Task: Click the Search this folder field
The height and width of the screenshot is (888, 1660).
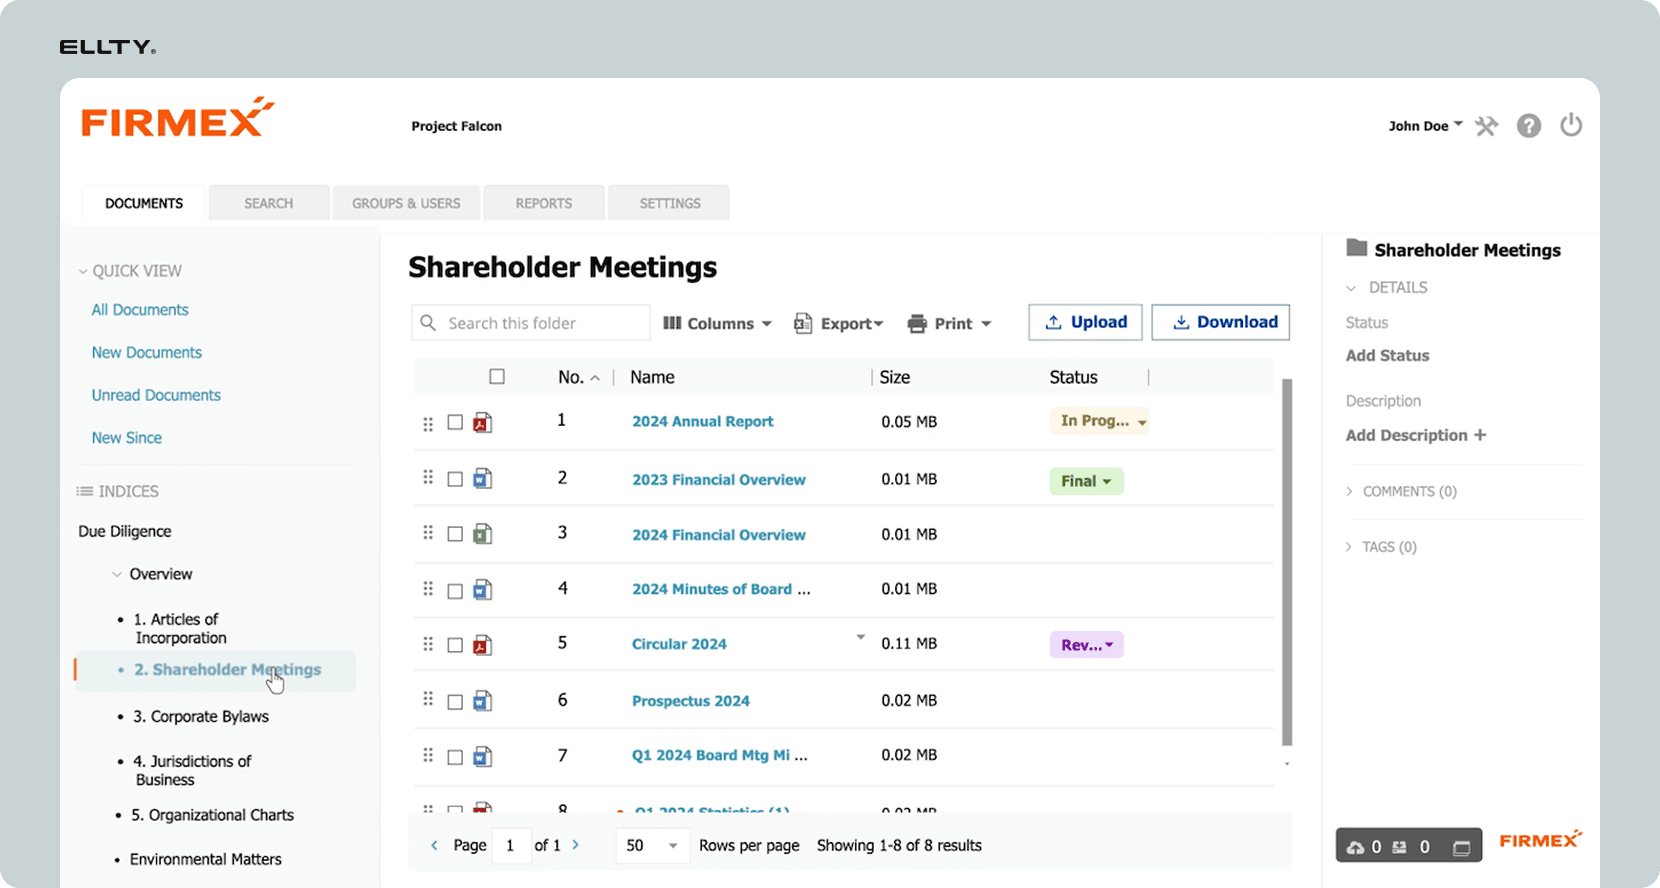Action: [540, 323]
